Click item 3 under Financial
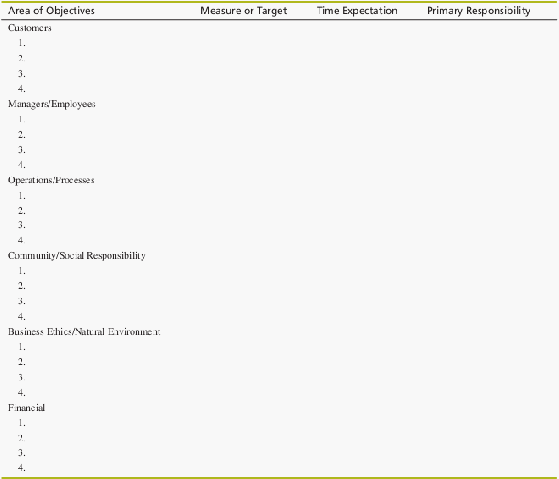Image resolution: width=559 pixels, height=479 pixels. 22,453
